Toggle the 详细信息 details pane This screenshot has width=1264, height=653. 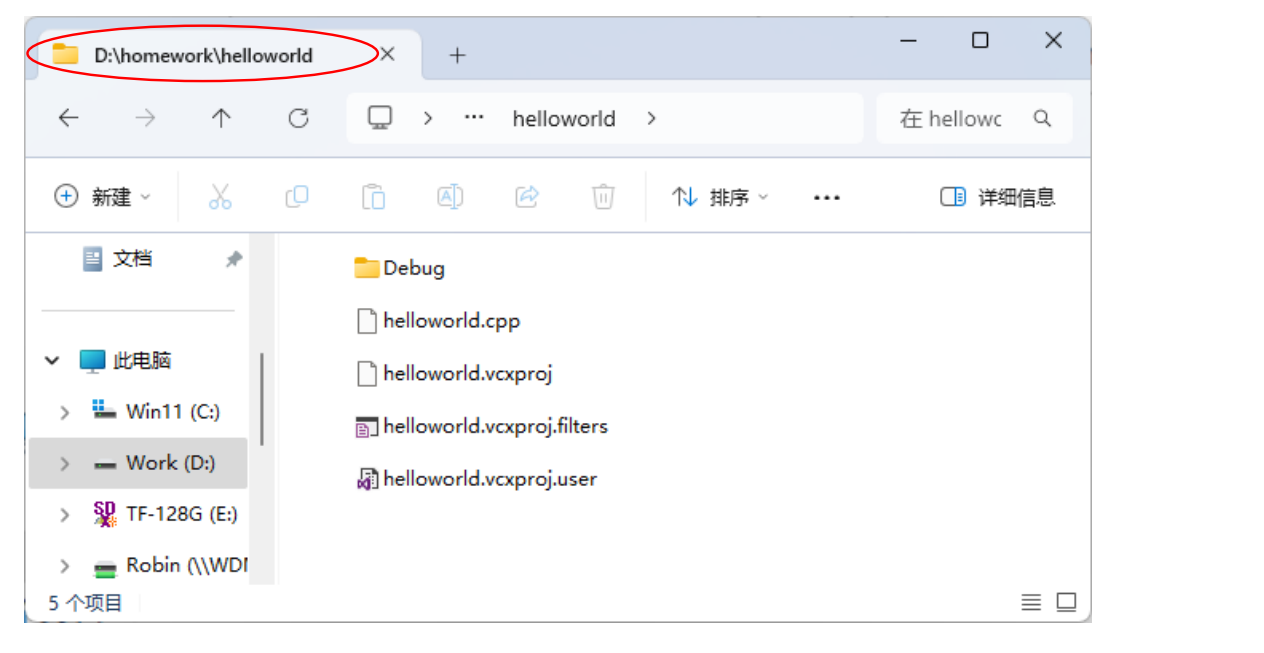(x=998, y=197)
